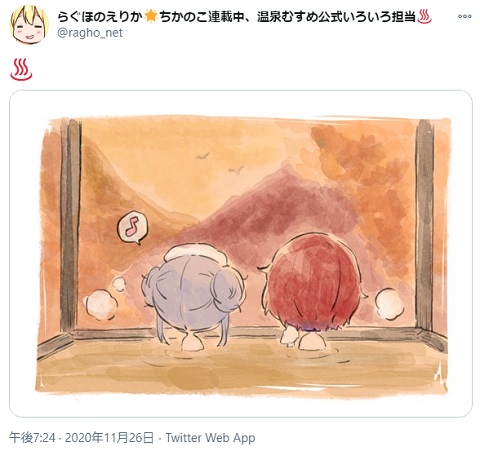Click the hot spring emoji after 担当
Viewport: 480px width, 450px height.
424,17
